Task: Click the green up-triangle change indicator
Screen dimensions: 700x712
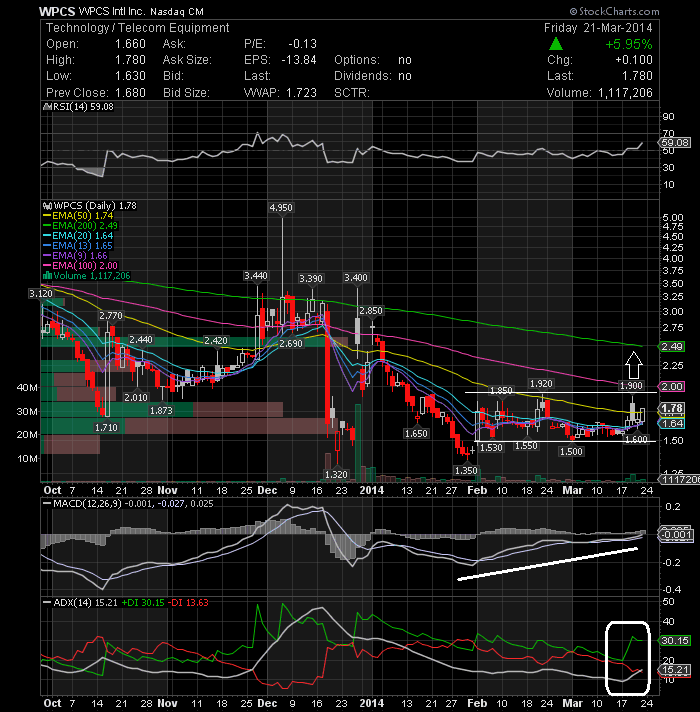Action: tap(555, 44)
